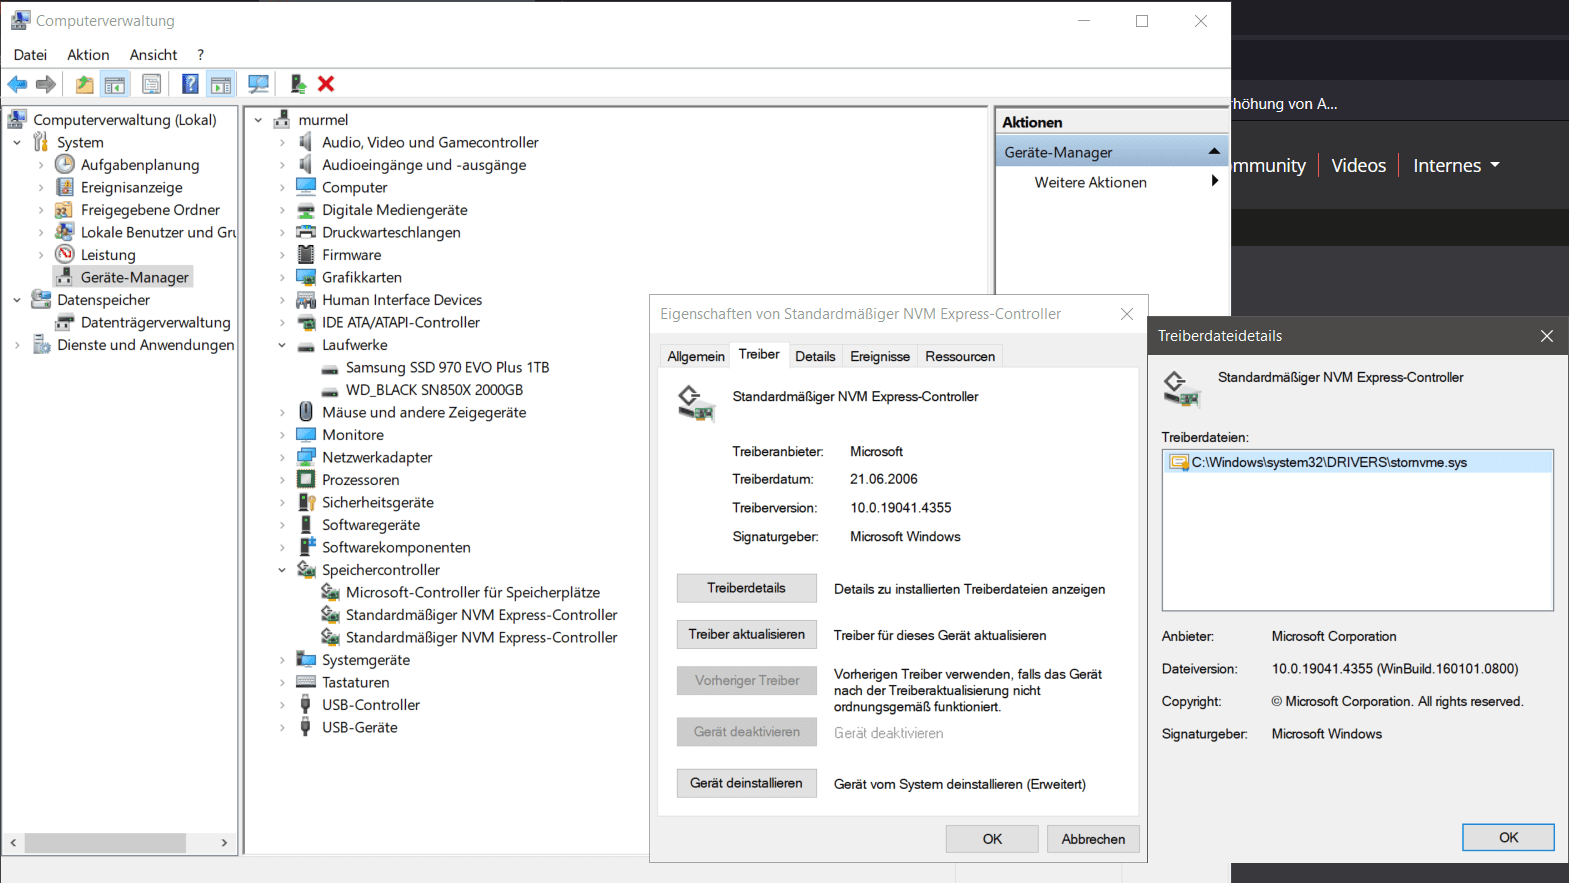Click the Gerät deinstallieren button
The height and width of the screenshot is (883, 1569).
pyautogui.click(x=747, y=783)
